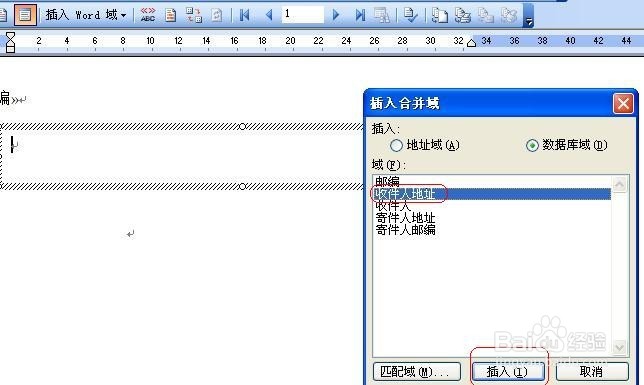The width and height of the screenshot is (644, 385).
Task: Open the Insert Word Field dropdown
Action: (86, 15)
